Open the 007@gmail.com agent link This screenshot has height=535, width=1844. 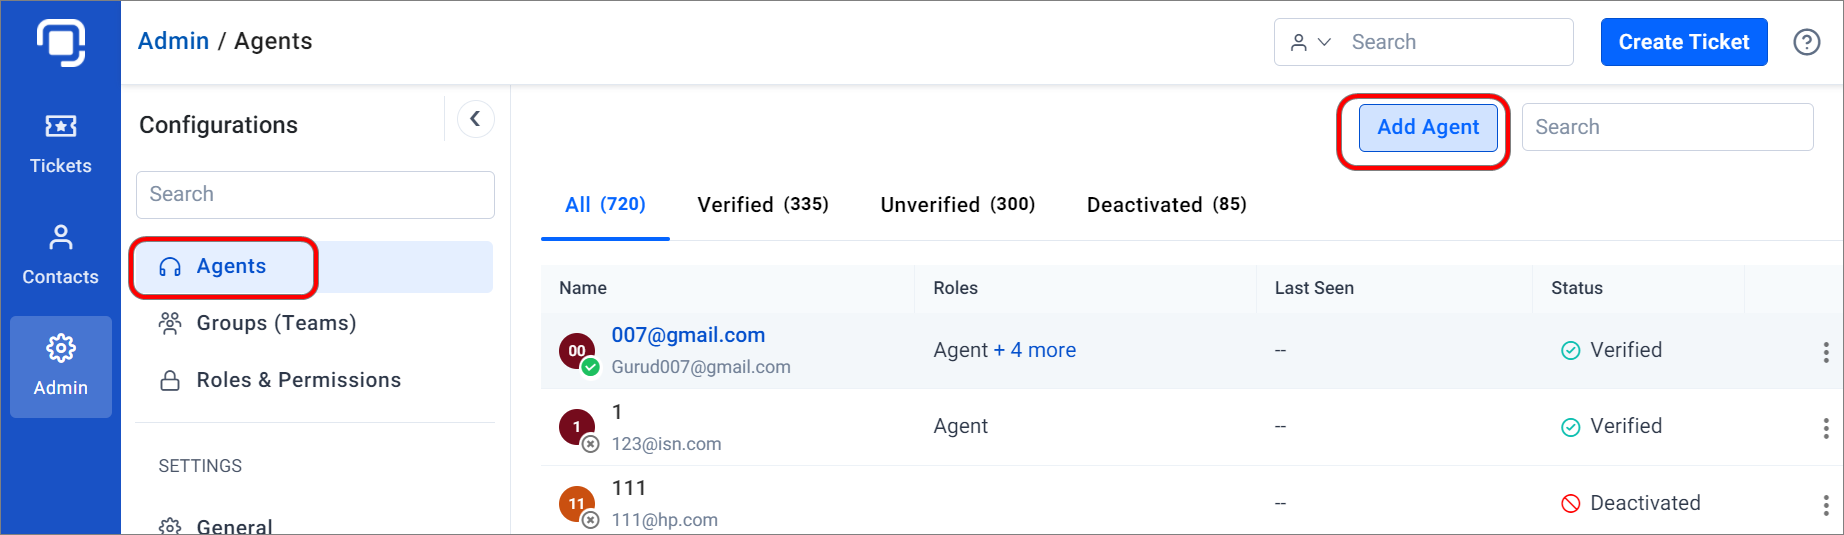pos(688,335)
